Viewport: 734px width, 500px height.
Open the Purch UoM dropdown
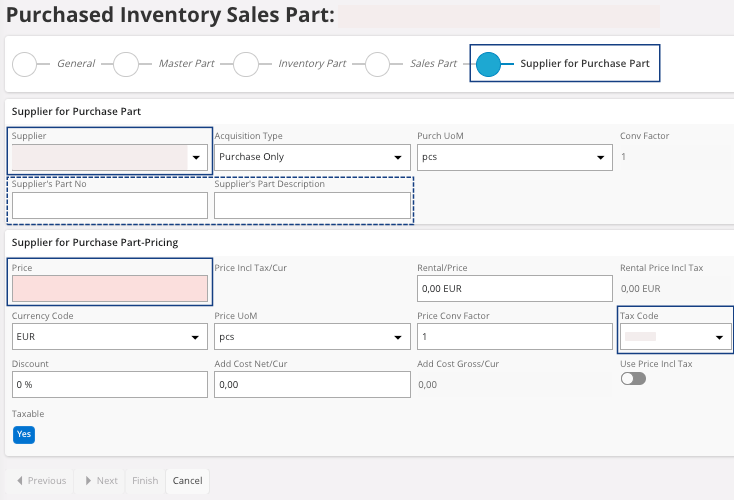[600, 158]
